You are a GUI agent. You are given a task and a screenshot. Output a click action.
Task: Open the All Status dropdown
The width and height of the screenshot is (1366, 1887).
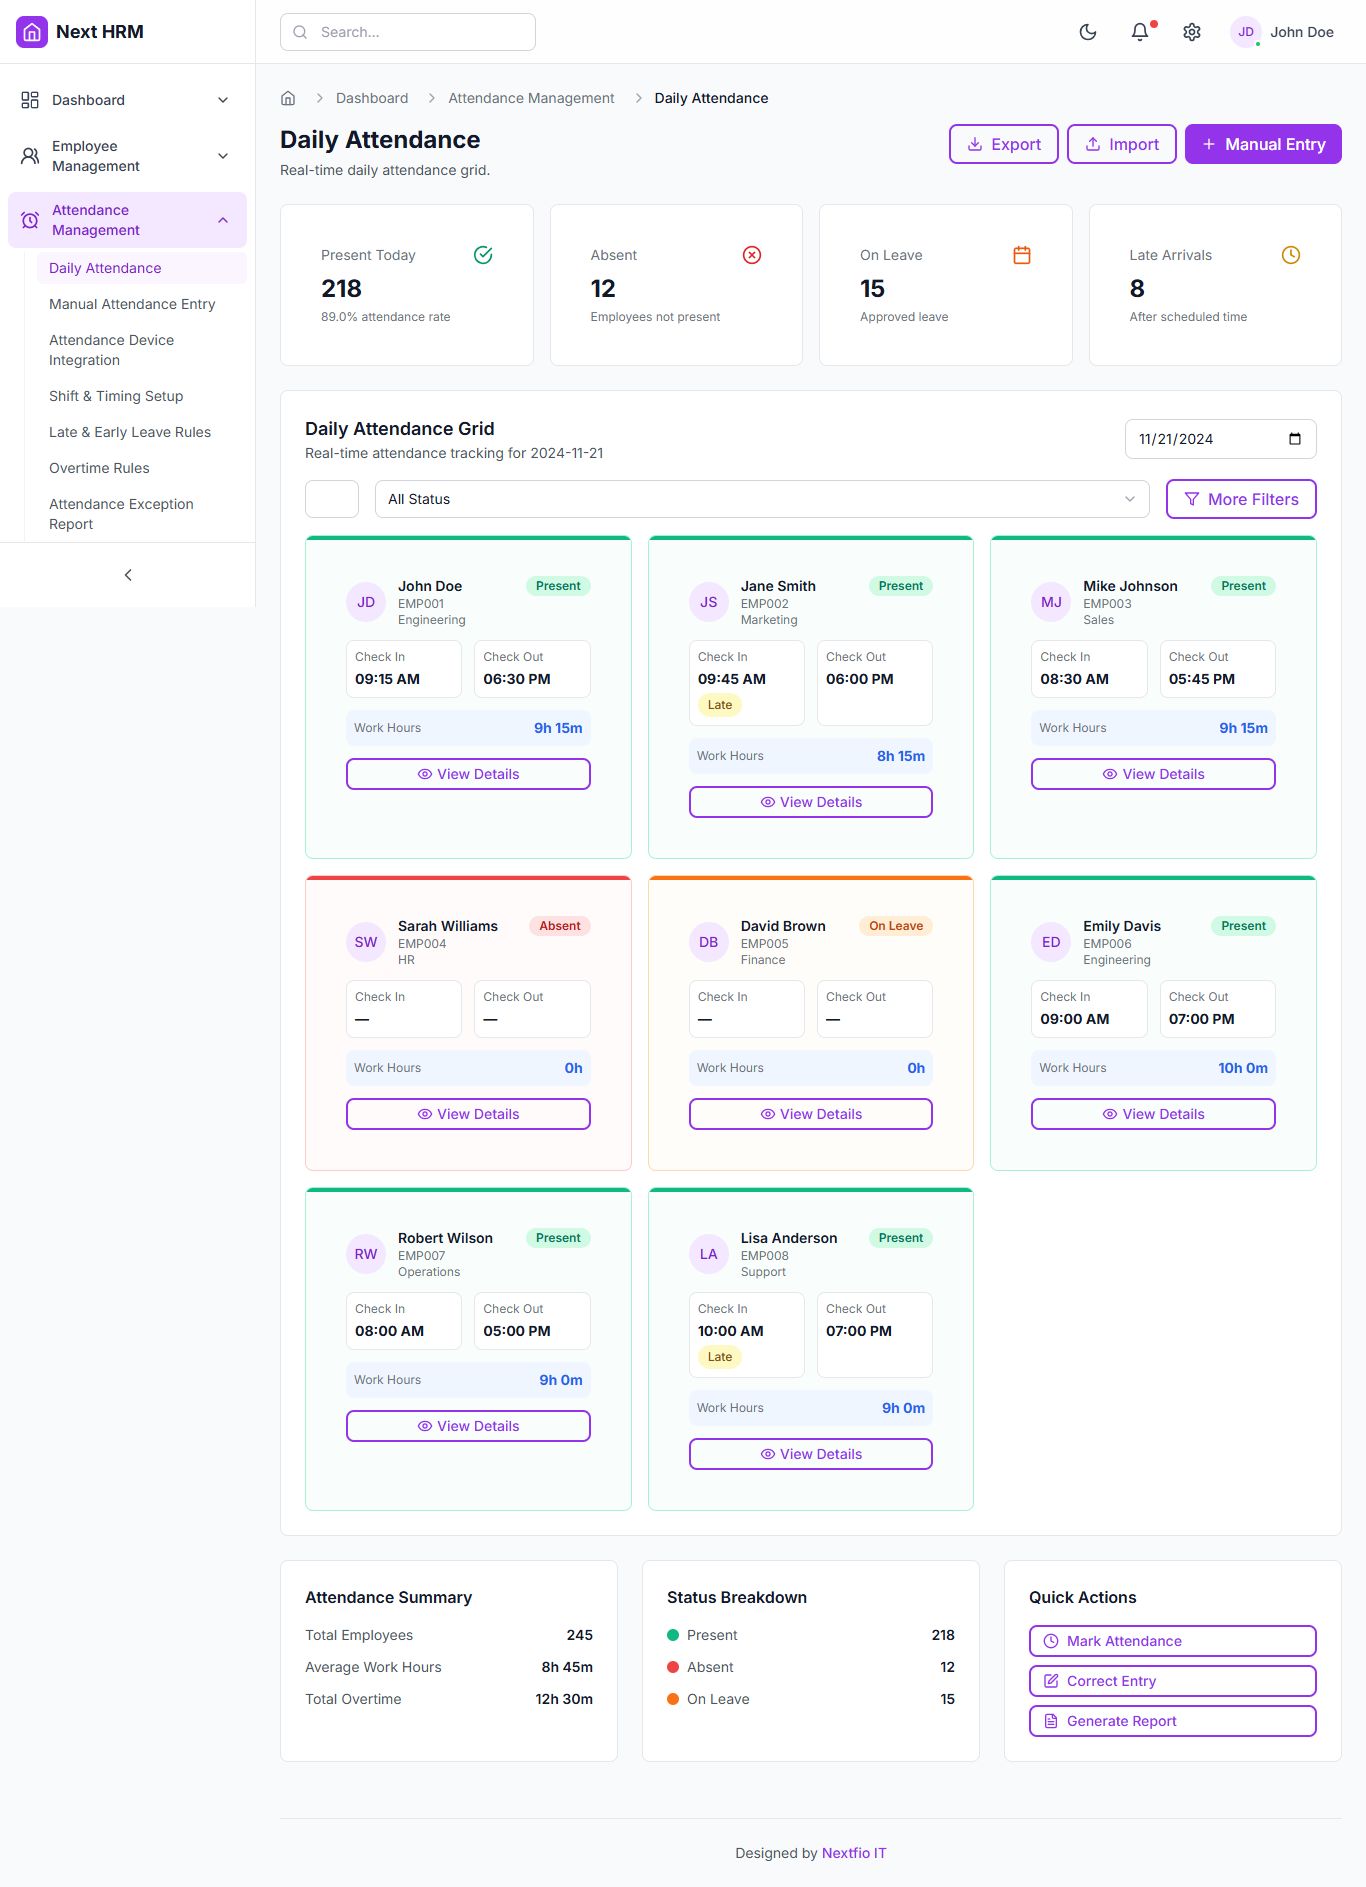[x=761, y=499]
